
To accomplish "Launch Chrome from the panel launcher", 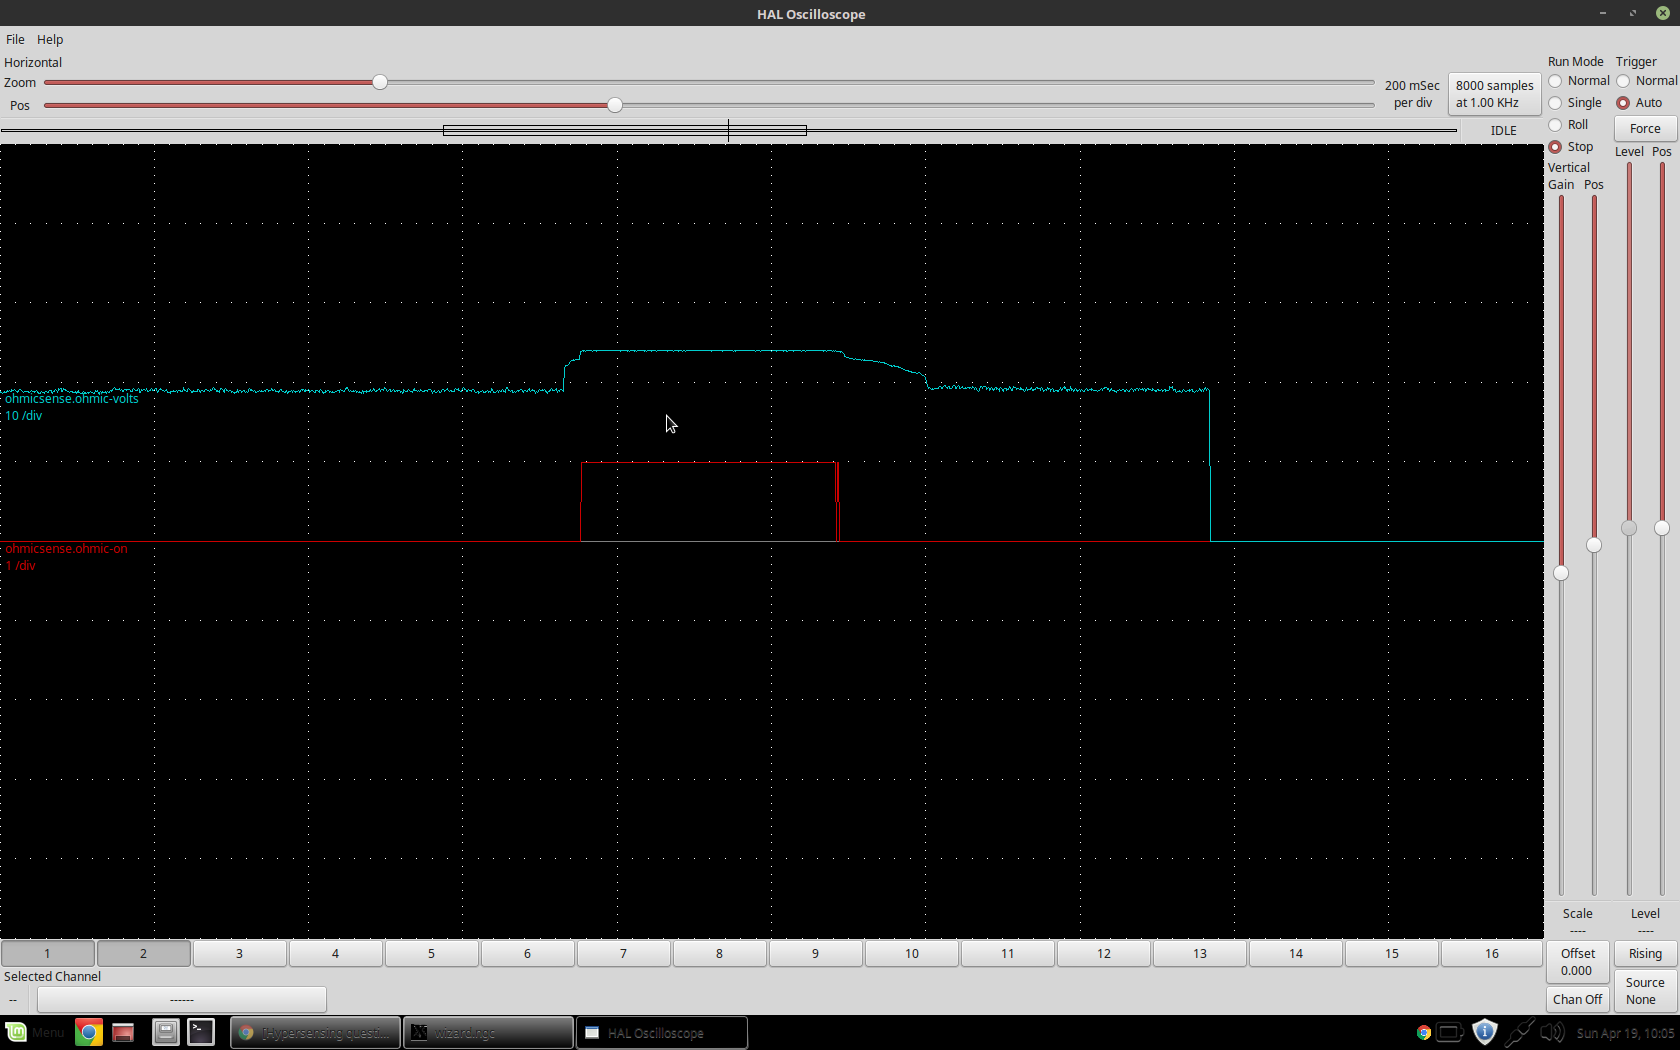I will point(88,1032).
